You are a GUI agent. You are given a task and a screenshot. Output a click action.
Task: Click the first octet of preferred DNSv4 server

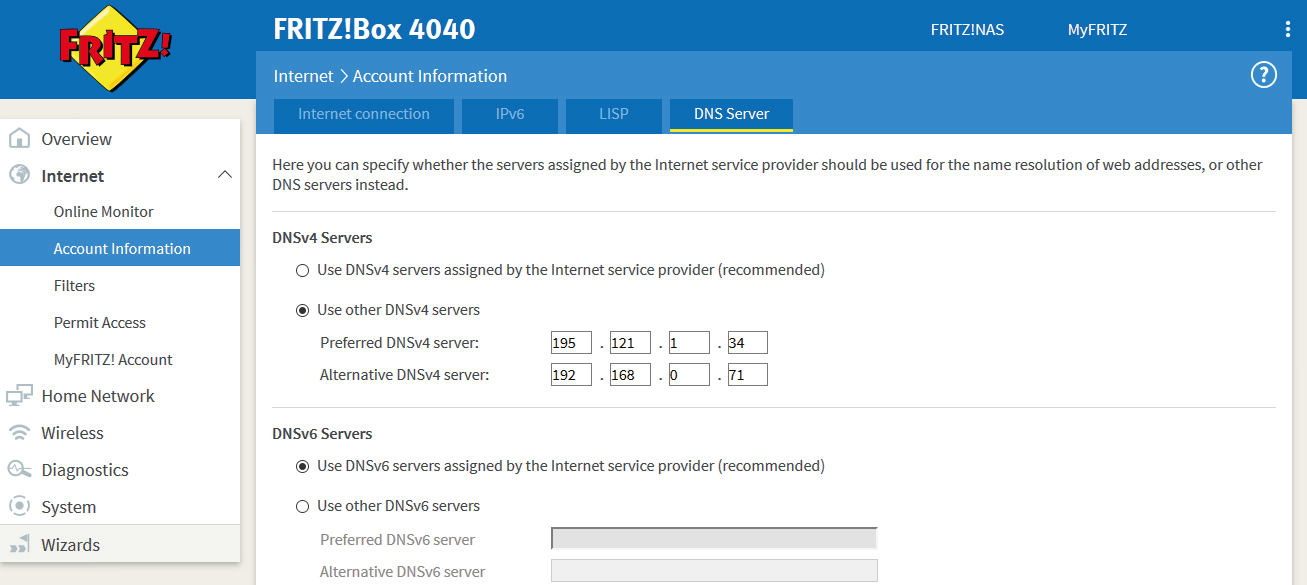tap(571, 343)
